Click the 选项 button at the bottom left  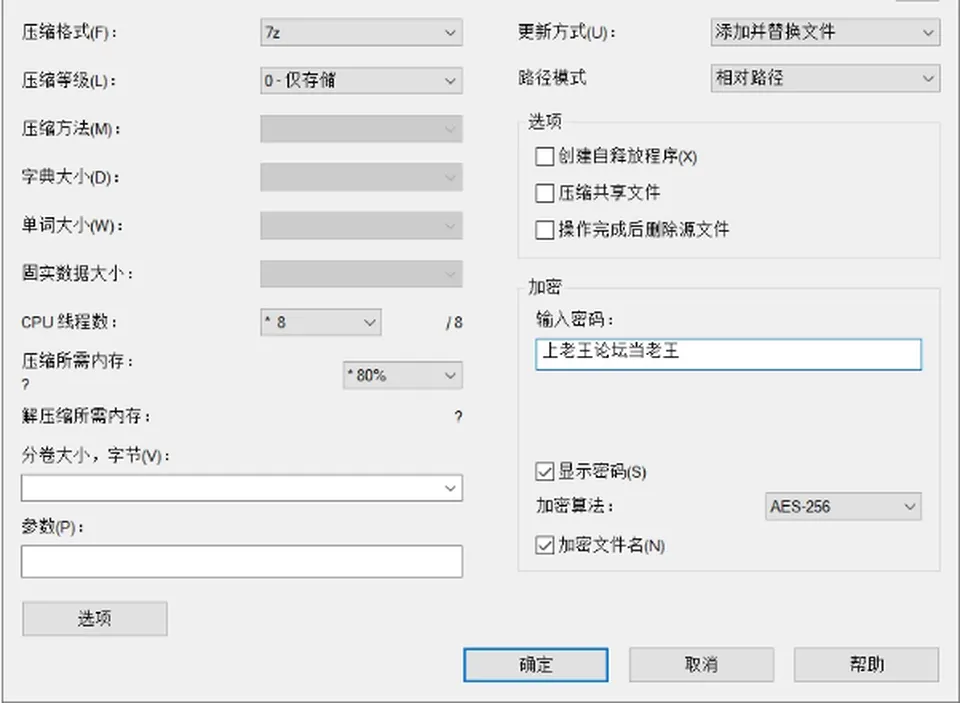pyautogui.click(x=95, y=618)
